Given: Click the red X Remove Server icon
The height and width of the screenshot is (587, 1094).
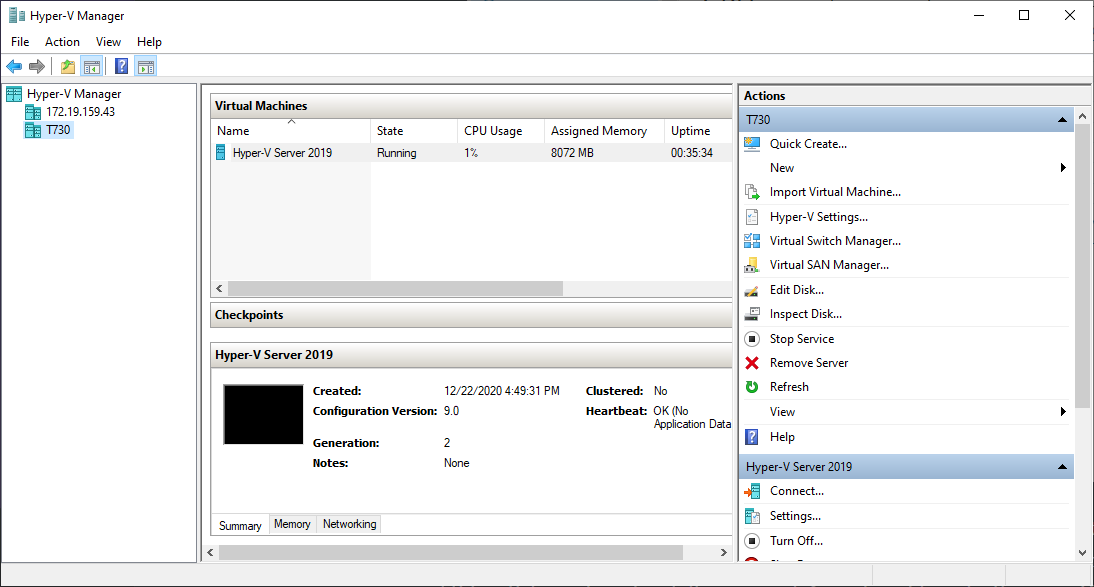Looking at the screenshot, I should (x=752, y=363).
